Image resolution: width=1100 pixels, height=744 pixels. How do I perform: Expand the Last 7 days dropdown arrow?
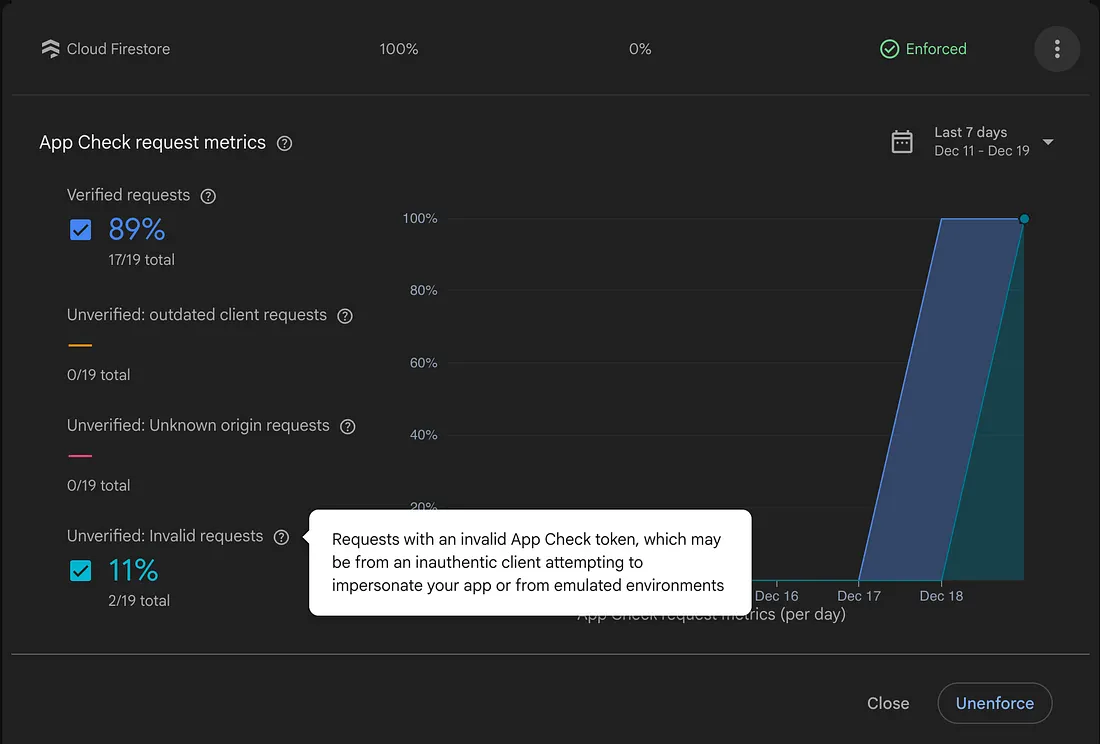pos(1048,142)
